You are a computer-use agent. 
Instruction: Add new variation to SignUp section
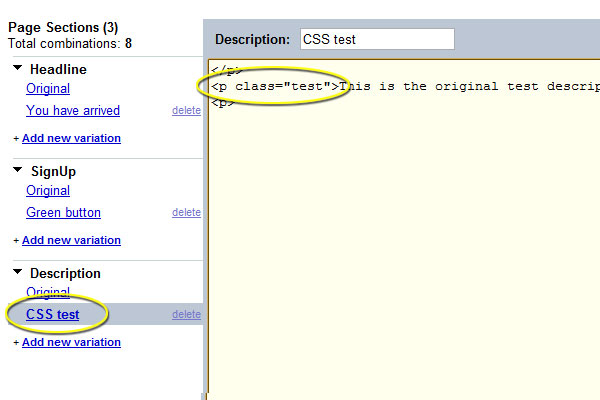pos(71,240)
